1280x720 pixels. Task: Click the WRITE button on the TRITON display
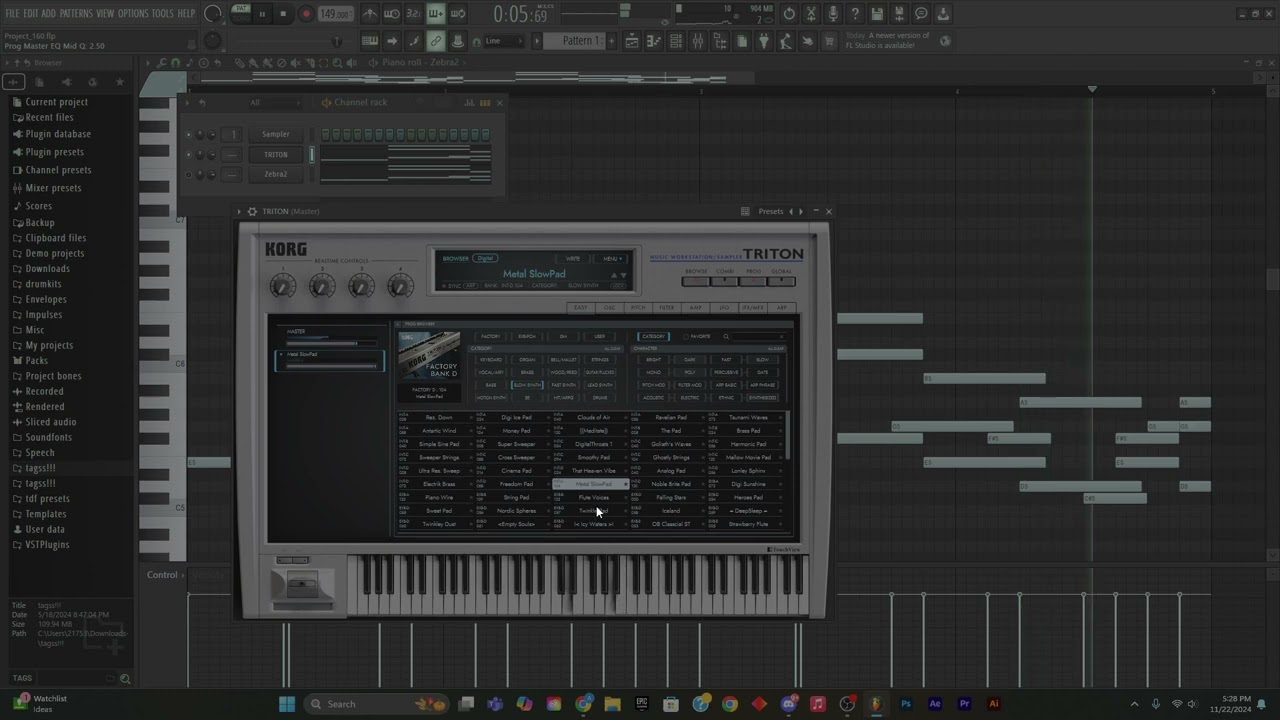[573, 259]
